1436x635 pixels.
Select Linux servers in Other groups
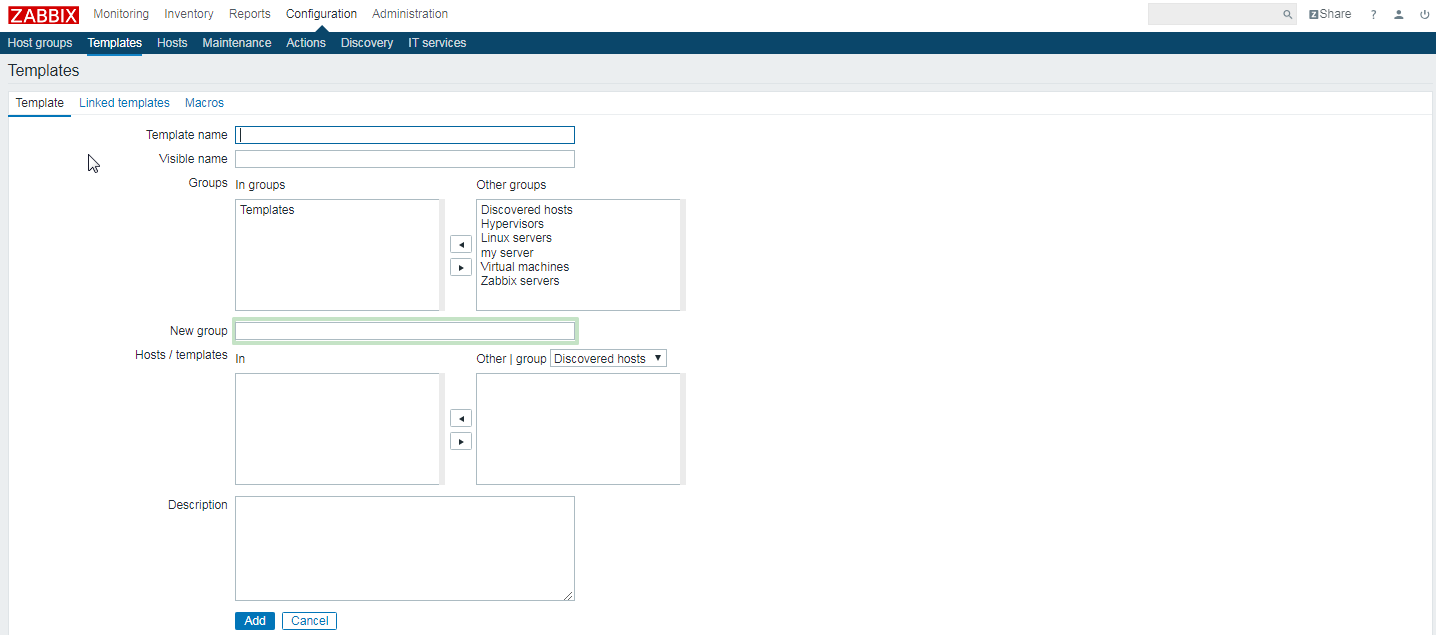coord(516,238)
